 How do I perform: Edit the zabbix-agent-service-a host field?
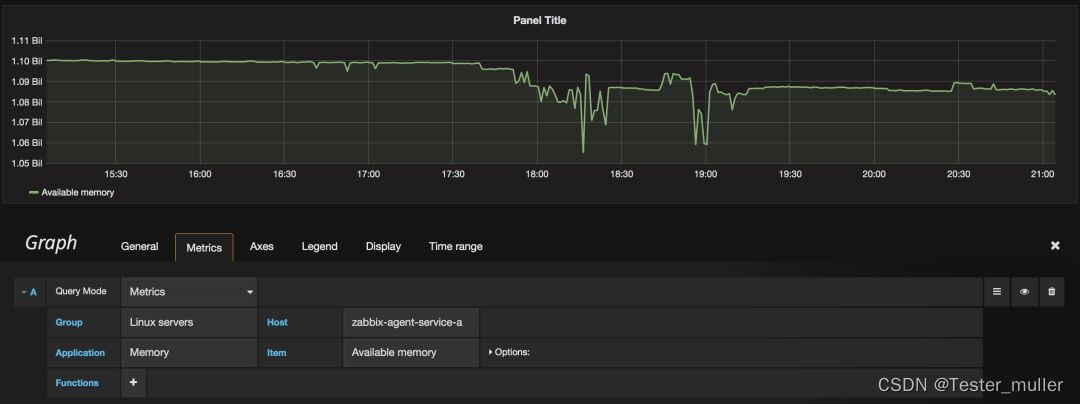pyautogui.click(x=411, y=322)
